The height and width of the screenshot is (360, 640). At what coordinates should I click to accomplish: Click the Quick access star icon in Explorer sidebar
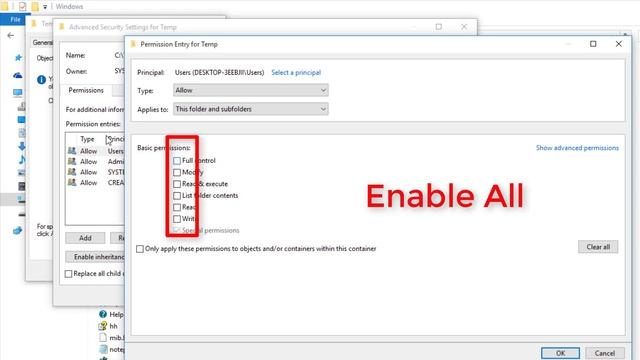(18, 58)
